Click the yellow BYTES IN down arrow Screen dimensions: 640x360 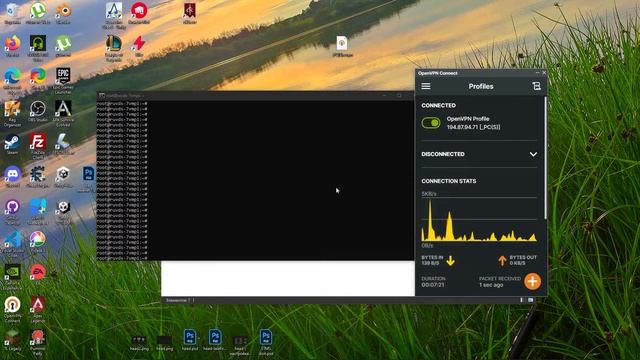tap(451, 260)
